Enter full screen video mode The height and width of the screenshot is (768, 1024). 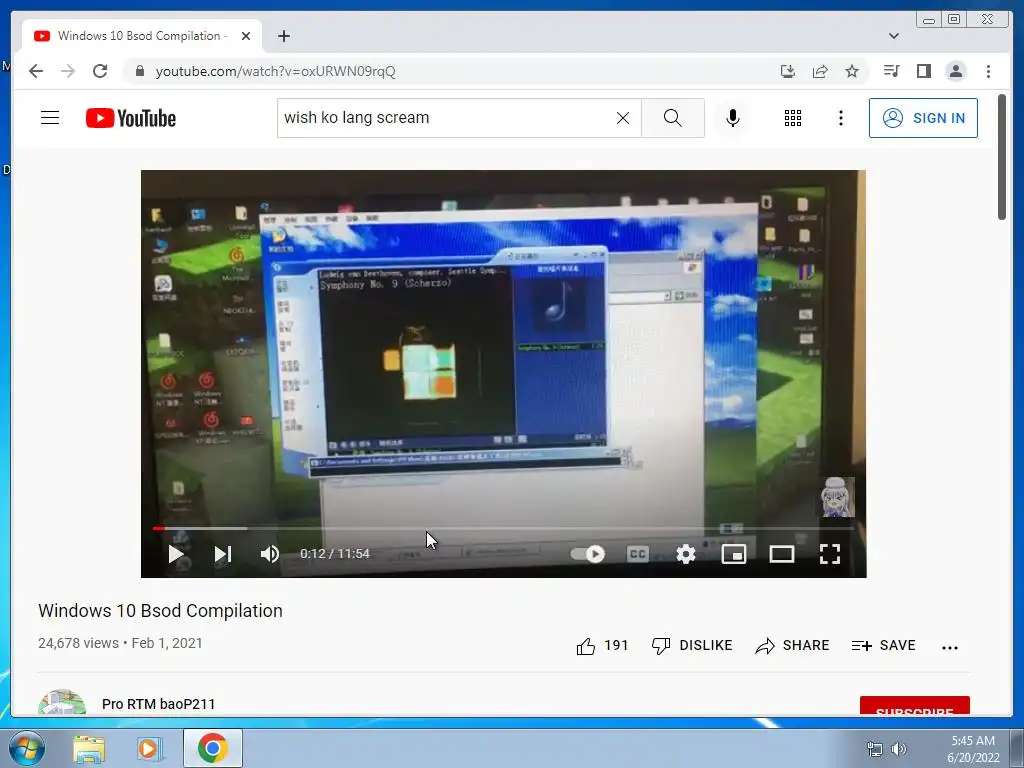point(829,554)
